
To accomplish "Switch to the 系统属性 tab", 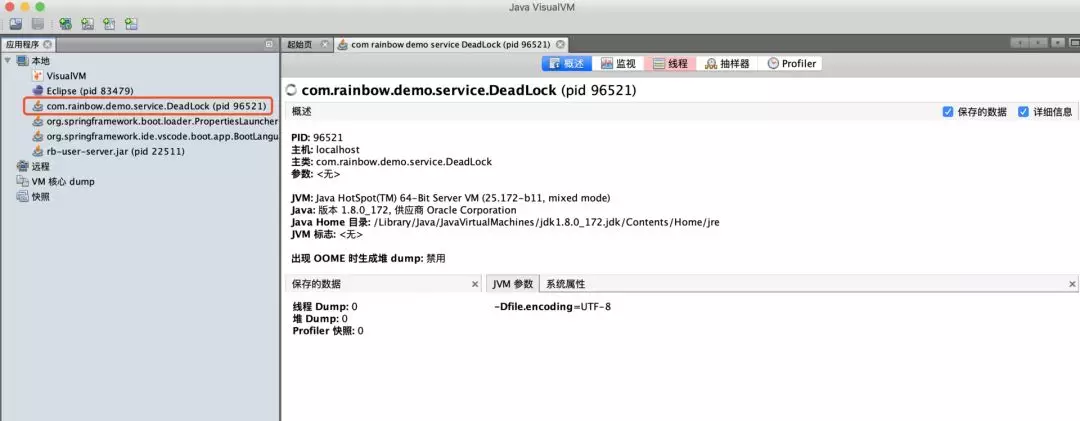I will [x=565, y=284].
